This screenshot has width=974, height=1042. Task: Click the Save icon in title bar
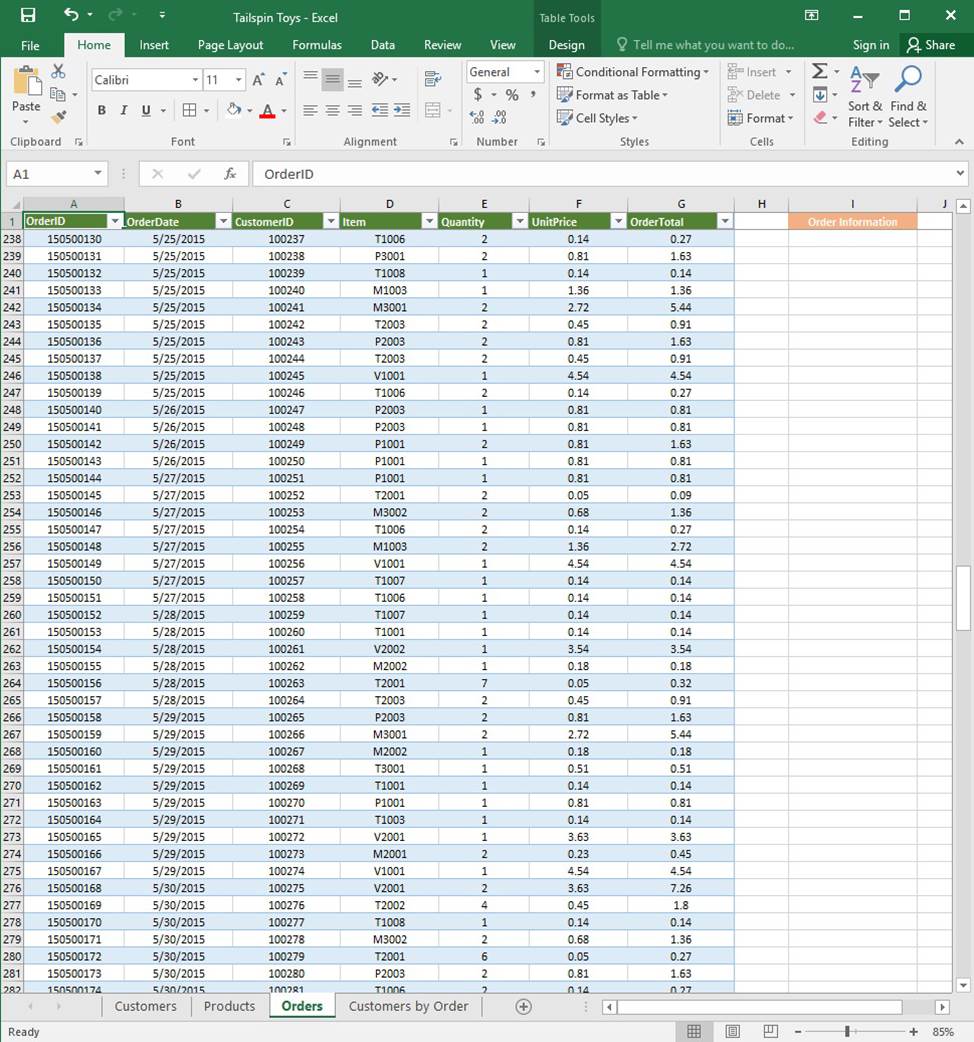27,15
